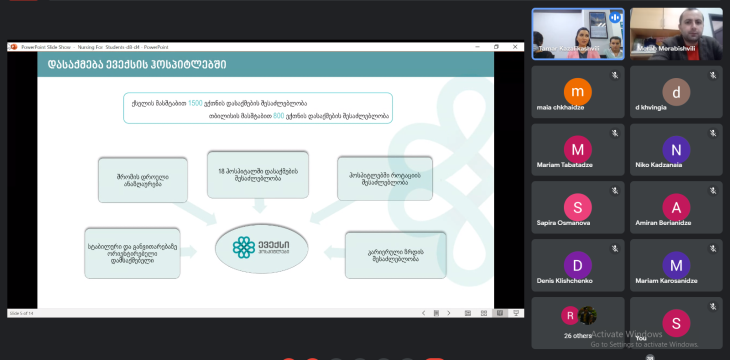Click the 'Denis Klishchenko' name label

pos(564,281)
